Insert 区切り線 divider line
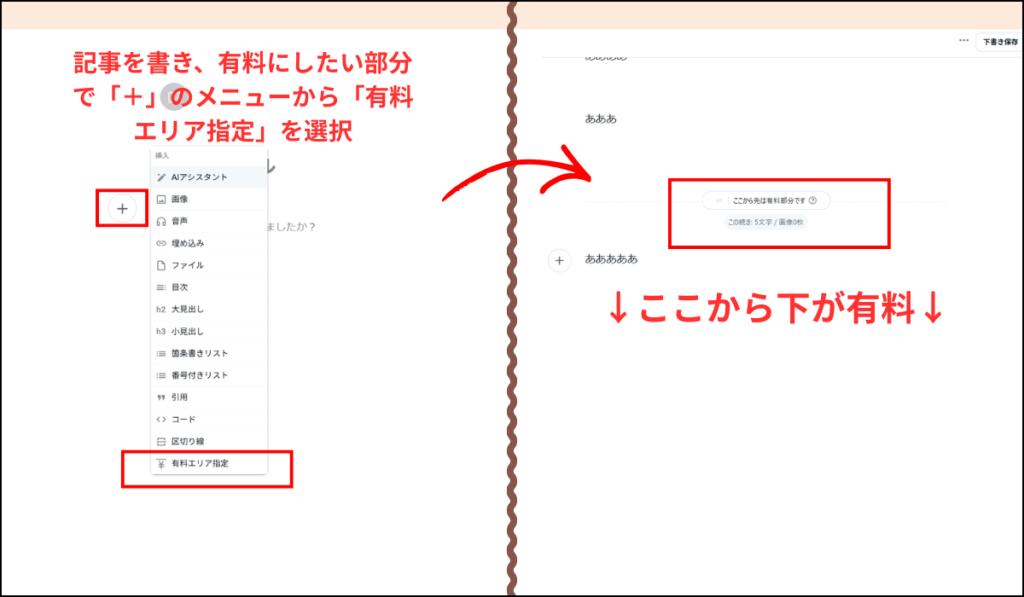1024x597 pixels. click(187, 441)
